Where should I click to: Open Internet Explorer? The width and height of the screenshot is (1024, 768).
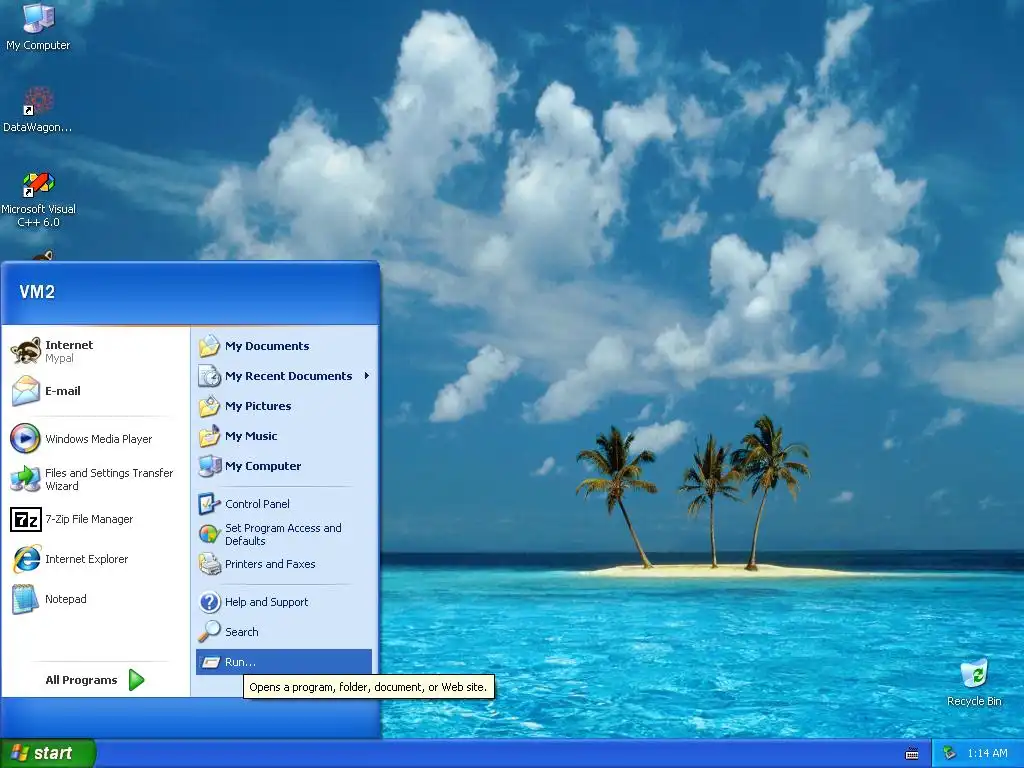[95, 559]
